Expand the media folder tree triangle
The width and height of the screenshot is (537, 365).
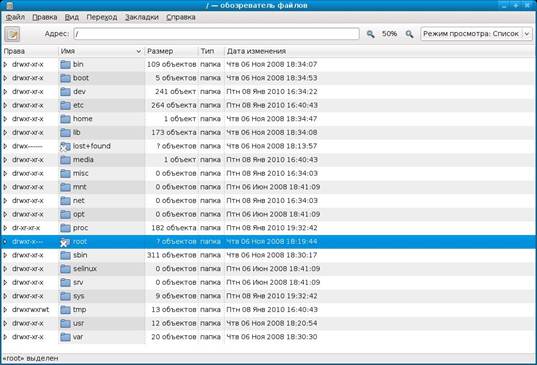[x=5, y=160]
